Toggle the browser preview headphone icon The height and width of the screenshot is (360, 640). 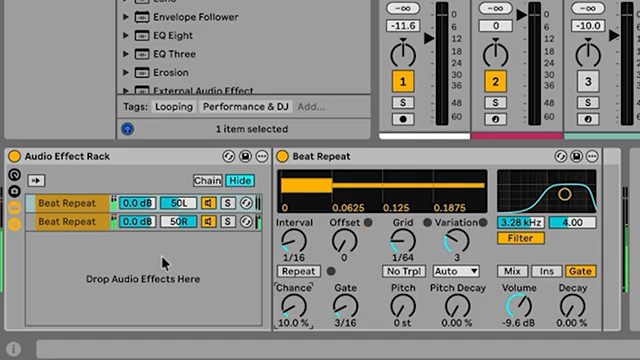coord(127,129)
